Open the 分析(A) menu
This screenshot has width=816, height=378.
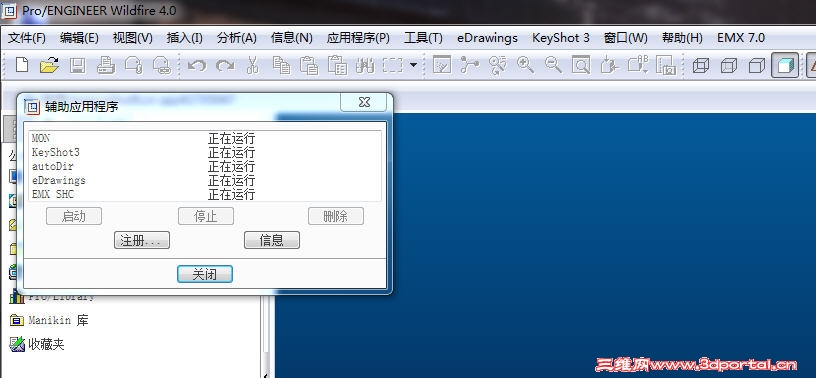pos(237,38)
